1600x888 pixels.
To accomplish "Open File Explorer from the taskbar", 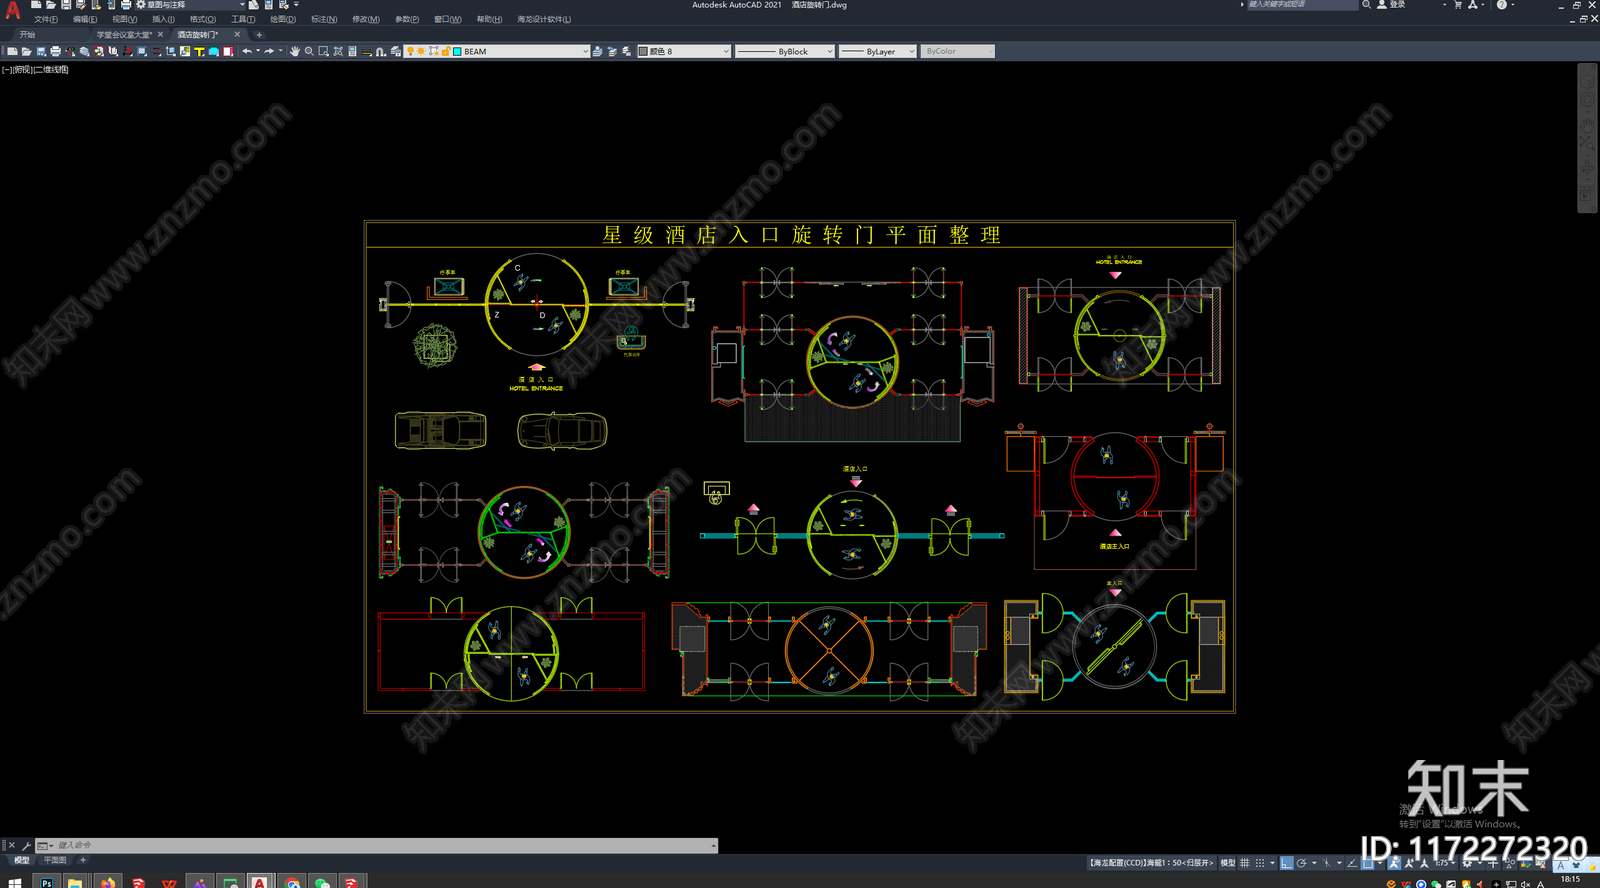I will [75, 883].
